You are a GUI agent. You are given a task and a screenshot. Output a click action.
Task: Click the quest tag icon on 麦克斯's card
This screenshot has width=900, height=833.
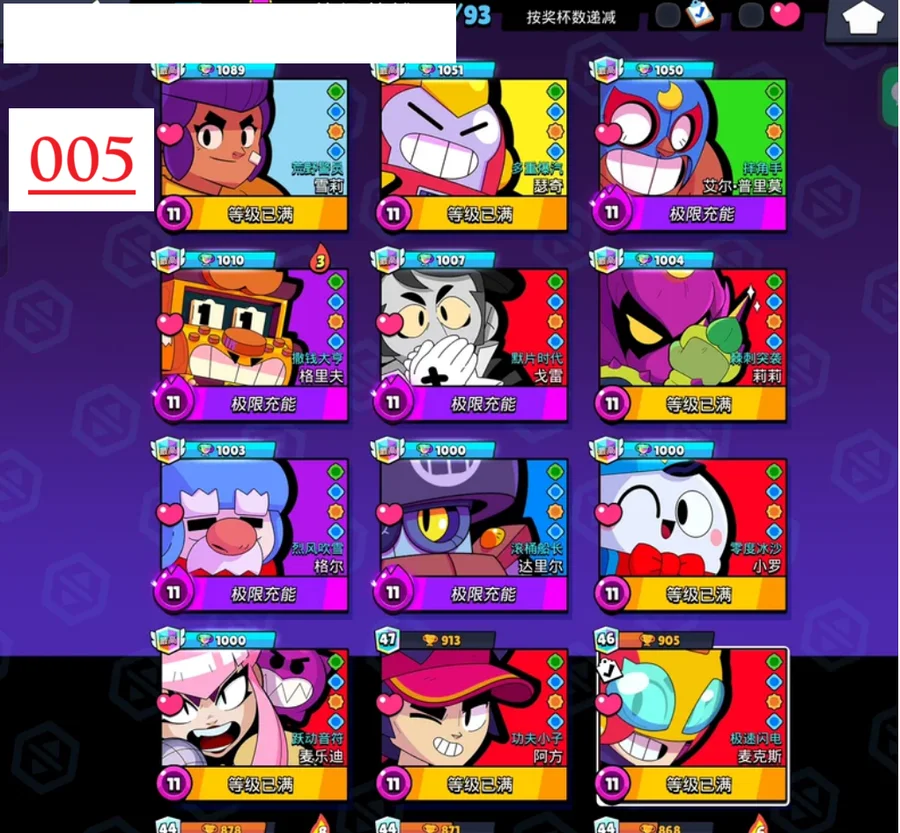608,670
